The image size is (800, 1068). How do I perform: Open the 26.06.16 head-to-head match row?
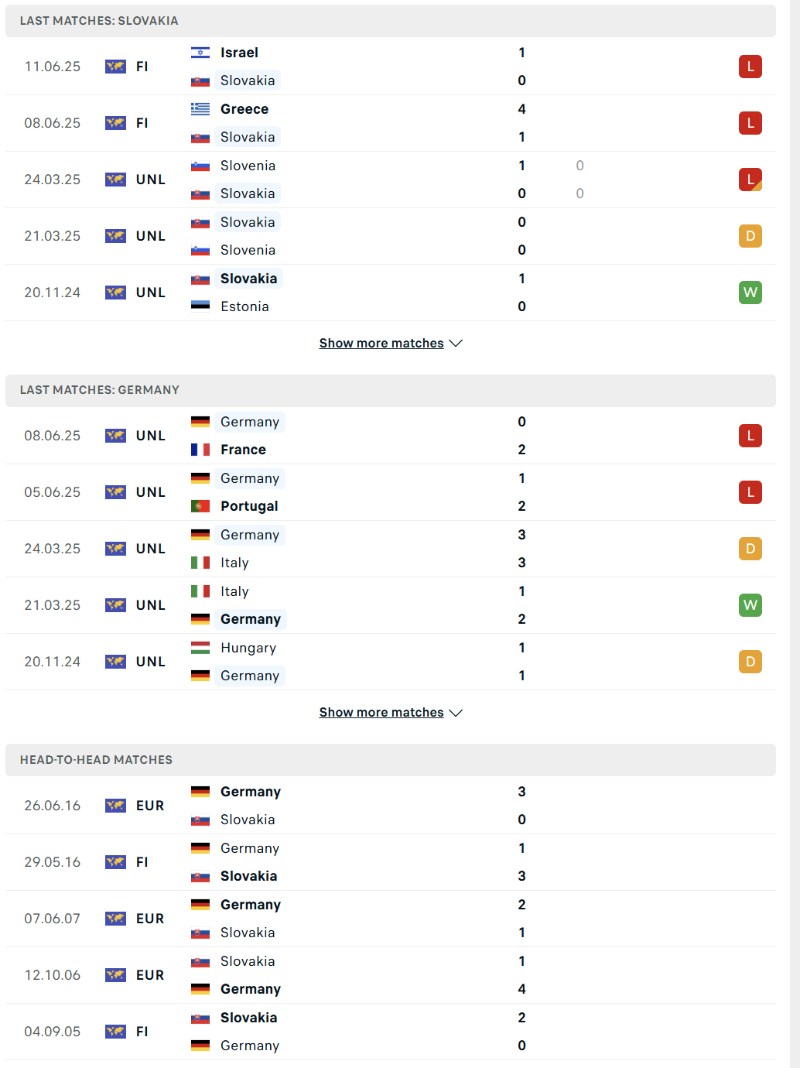coord(400,805)
